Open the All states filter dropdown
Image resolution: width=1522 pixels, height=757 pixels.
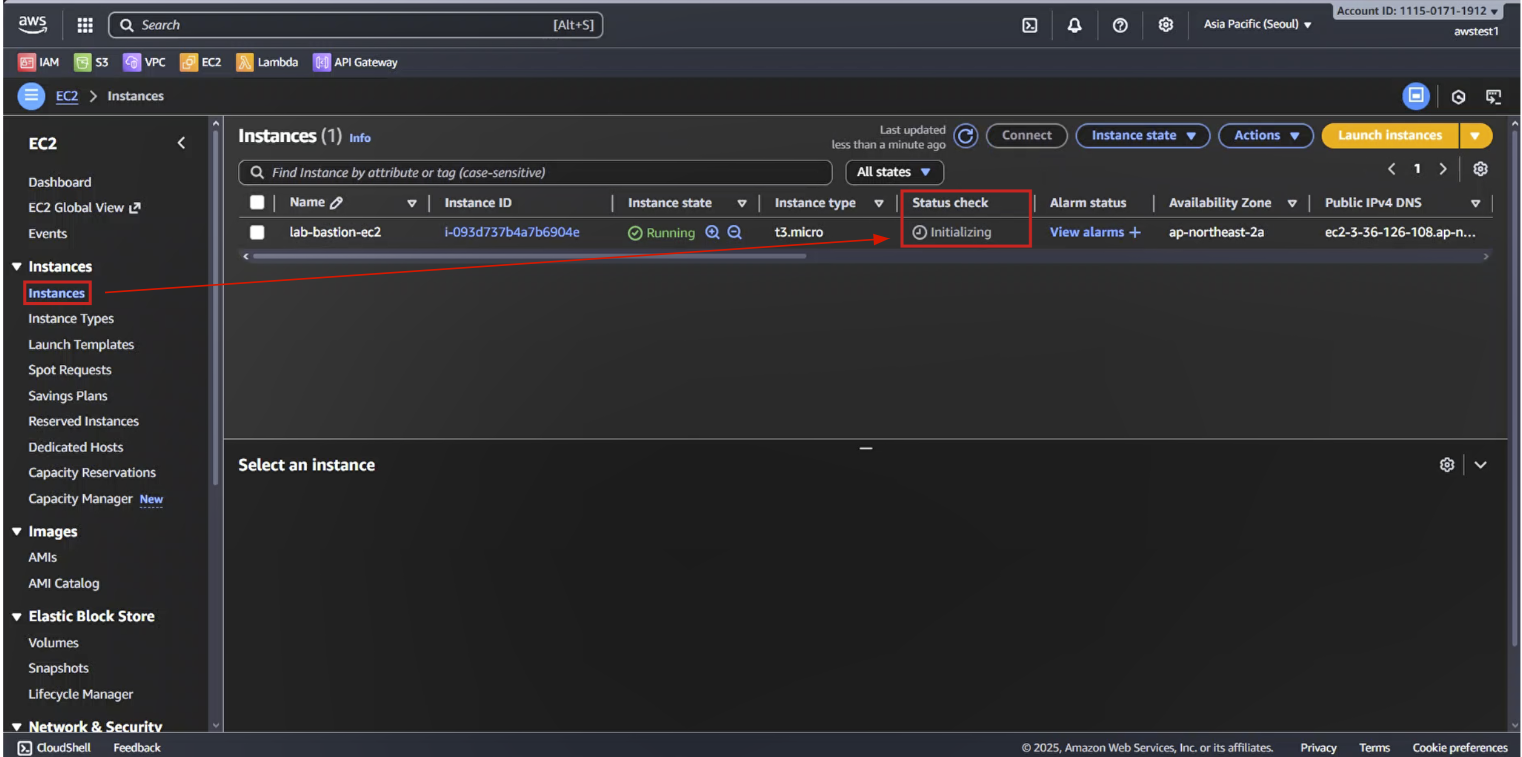pyautogui.click(x=894, y=172)
